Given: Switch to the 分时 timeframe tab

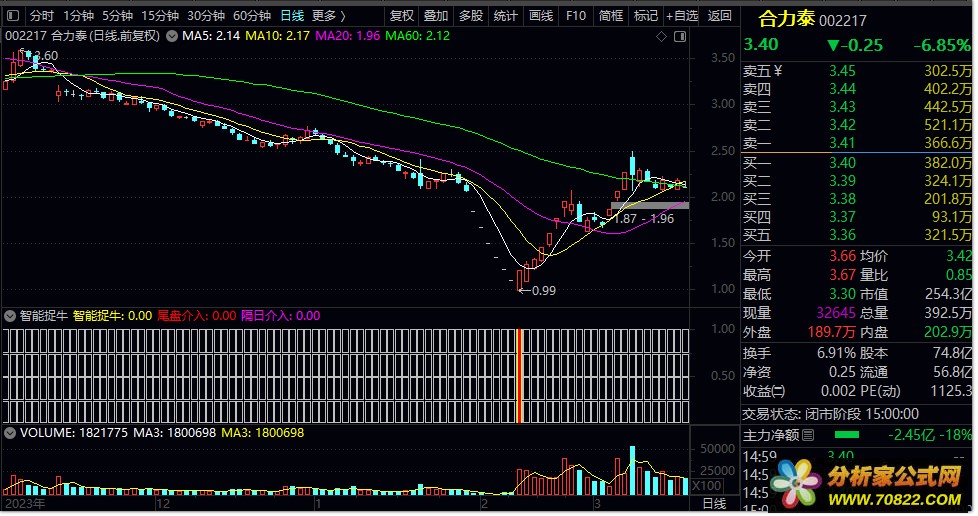Looking at the screenshot, I should click(x=41, y=16).
